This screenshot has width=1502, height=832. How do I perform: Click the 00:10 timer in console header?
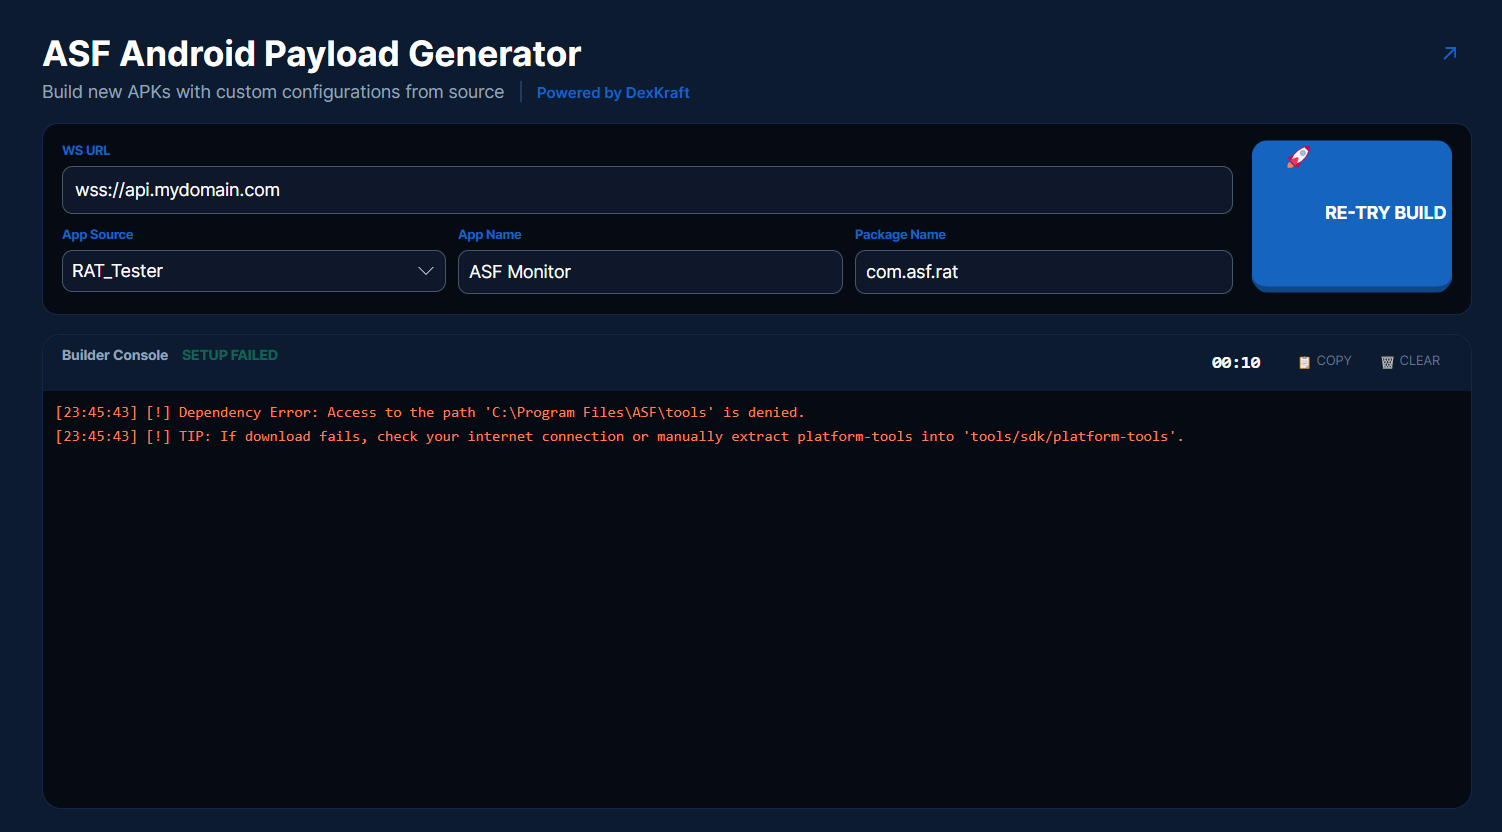1236,362
